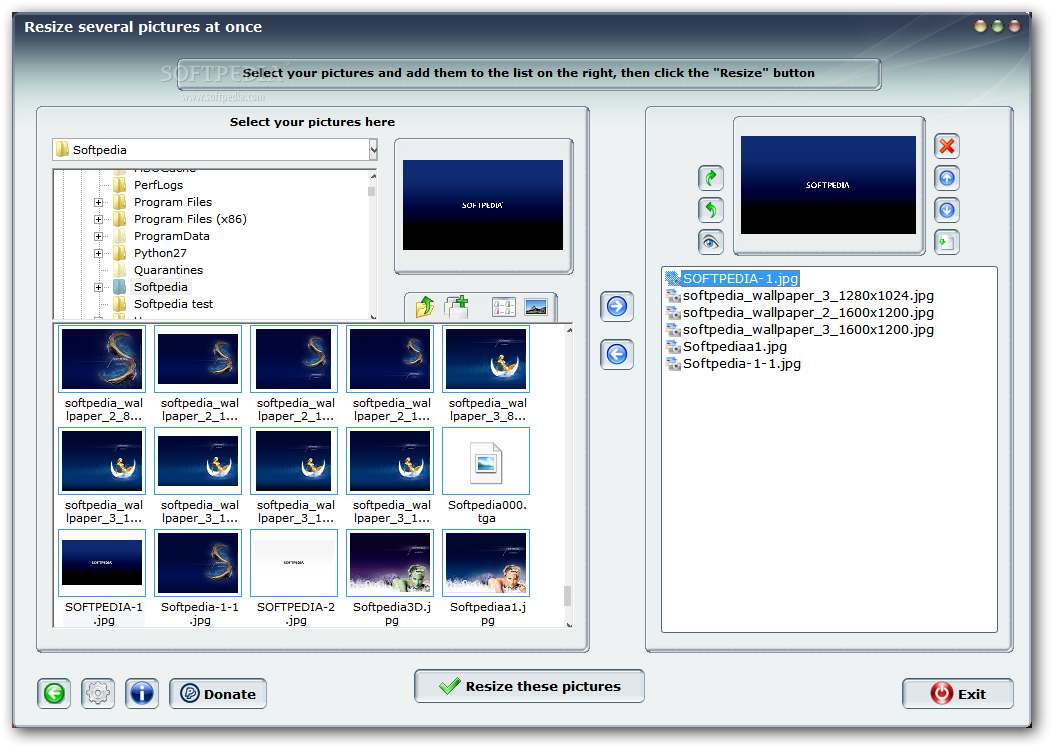Open settings with the gear icon

tap(98, 693)
